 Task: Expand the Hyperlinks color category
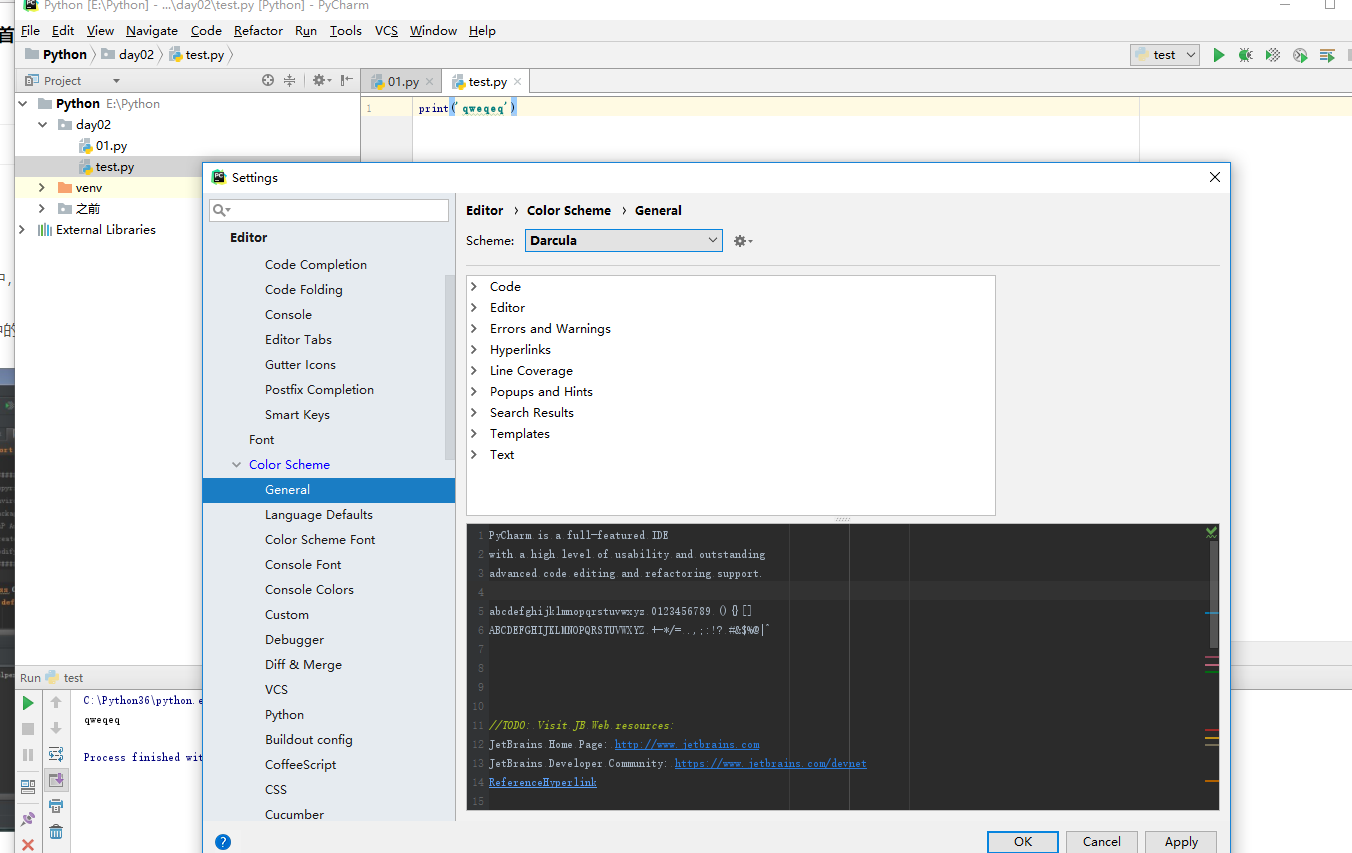coord(474,350)
